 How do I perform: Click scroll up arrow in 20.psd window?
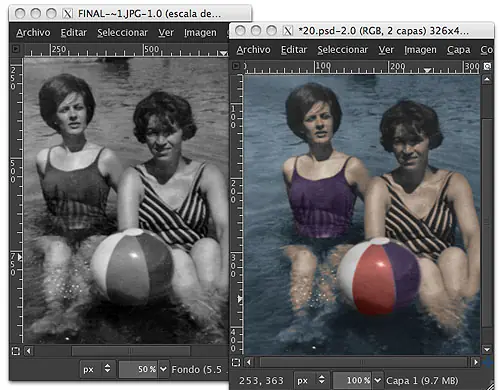tap(487, 80)
